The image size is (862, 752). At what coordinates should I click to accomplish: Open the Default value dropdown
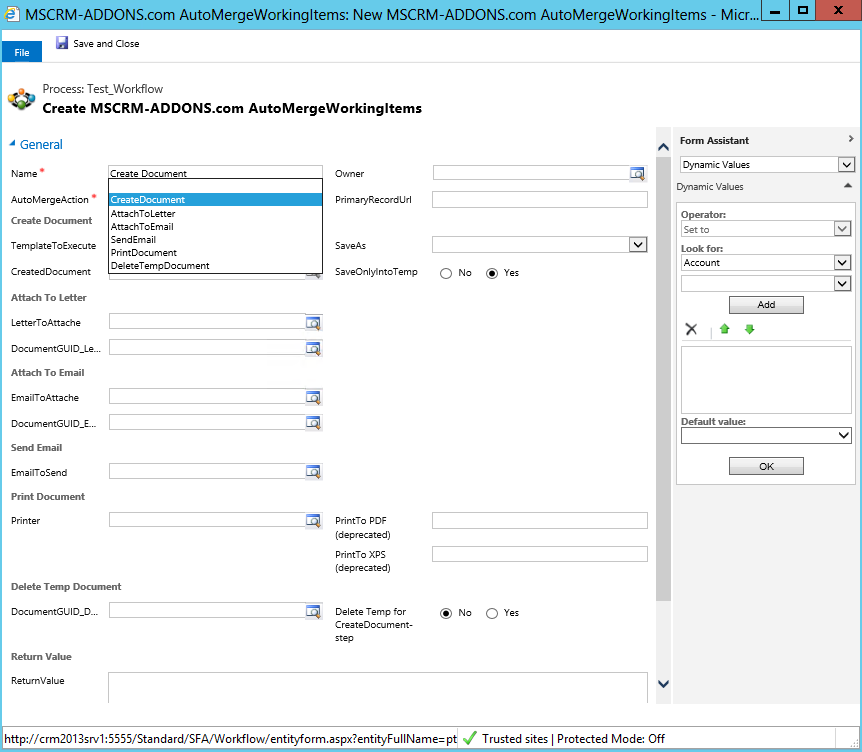[x=843, y=435]
